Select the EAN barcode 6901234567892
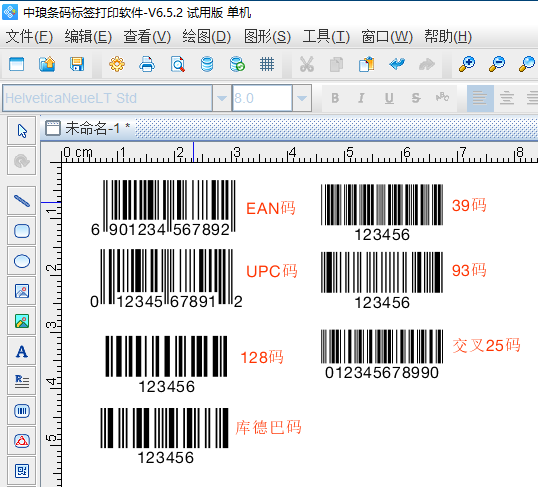 click(164, 208)
